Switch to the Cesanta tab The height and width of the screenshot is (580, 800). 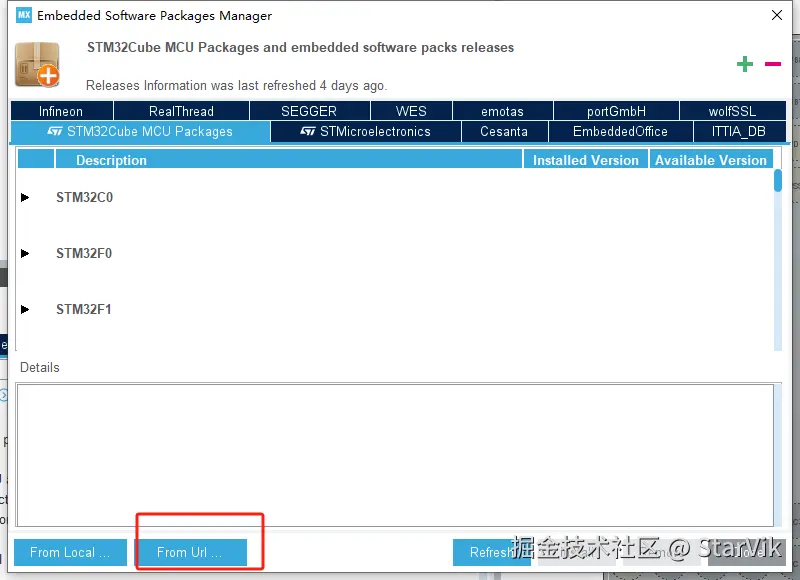pos(504,132)
